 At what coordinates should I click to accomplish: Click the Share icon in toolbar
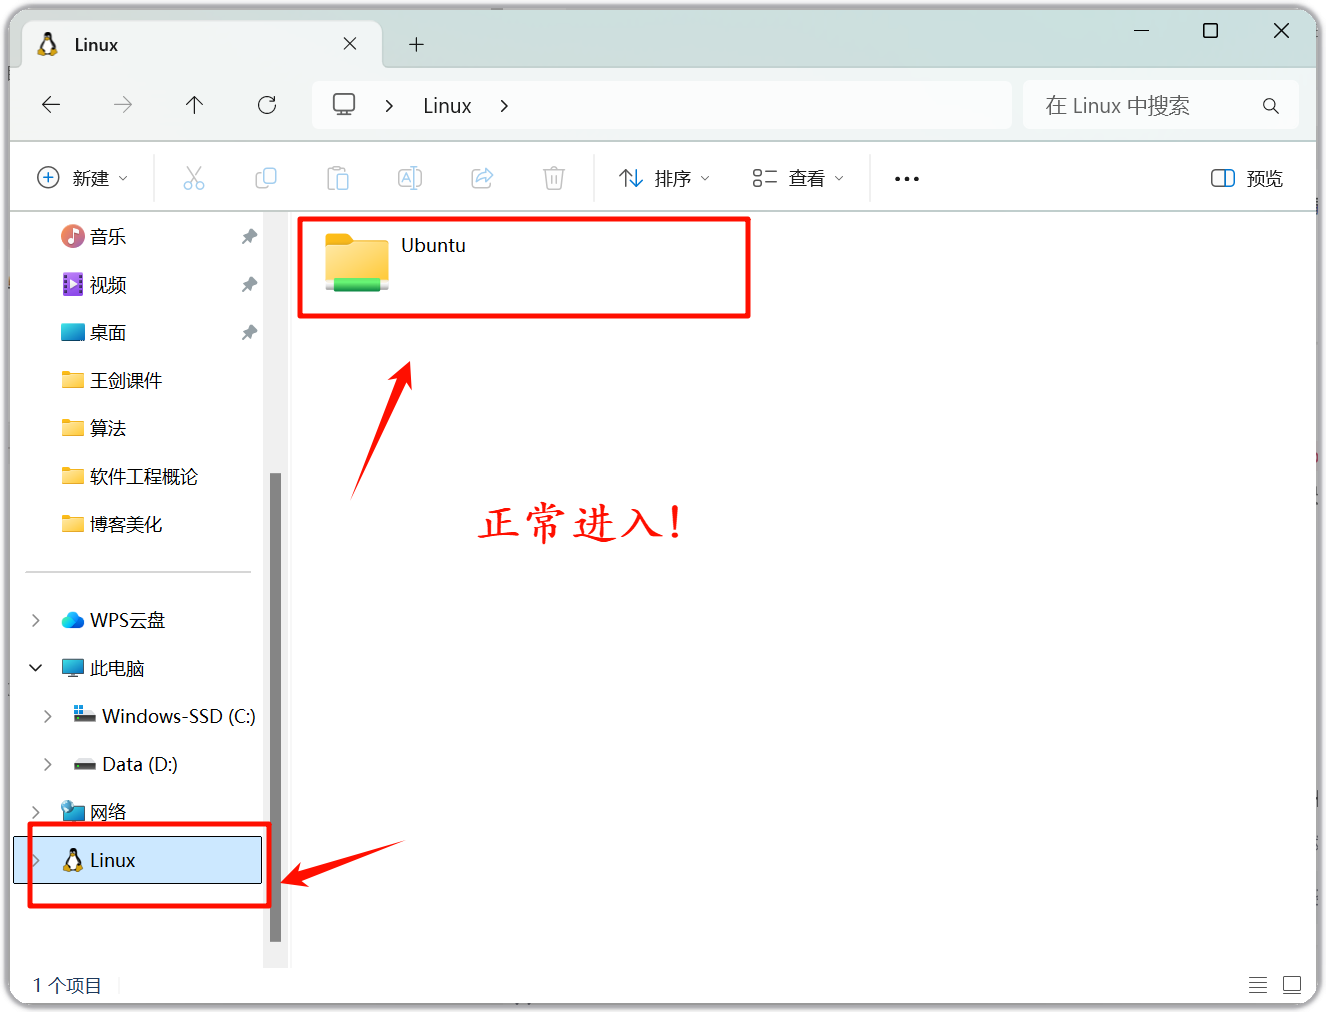tap(482, 178)
